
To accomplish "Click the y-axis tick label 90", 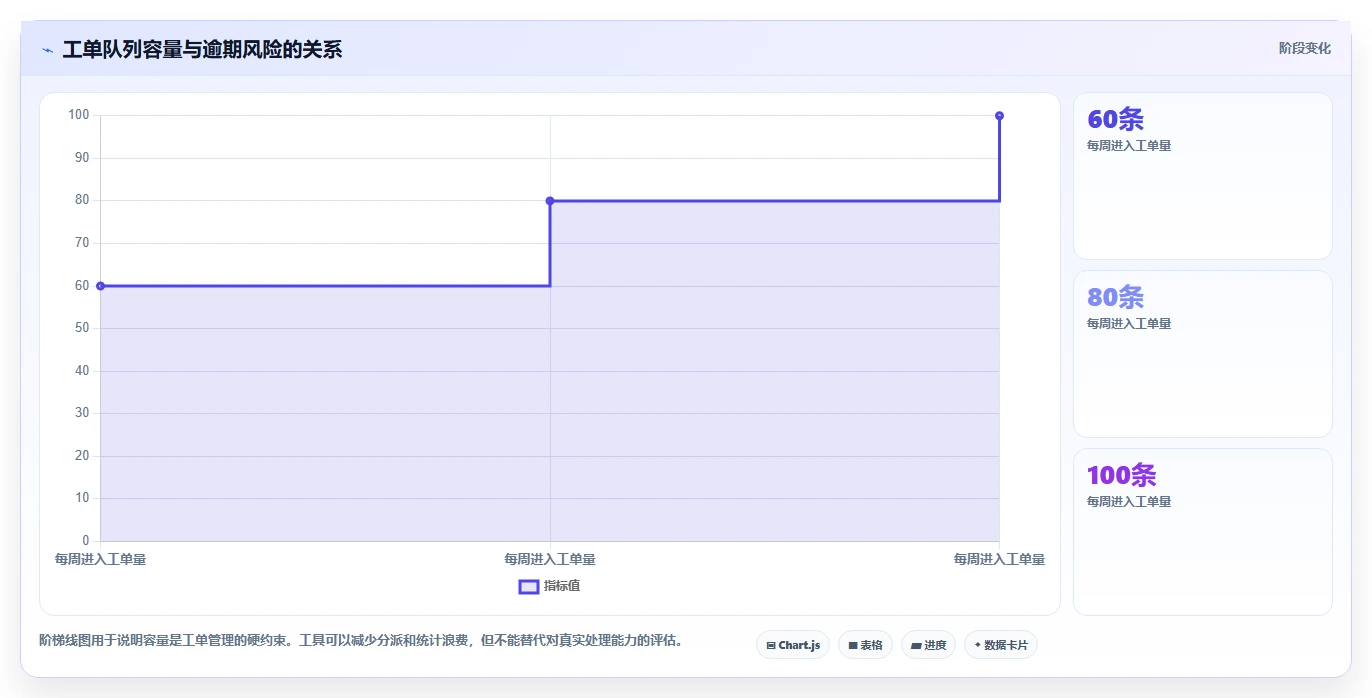I will [82, 158].
